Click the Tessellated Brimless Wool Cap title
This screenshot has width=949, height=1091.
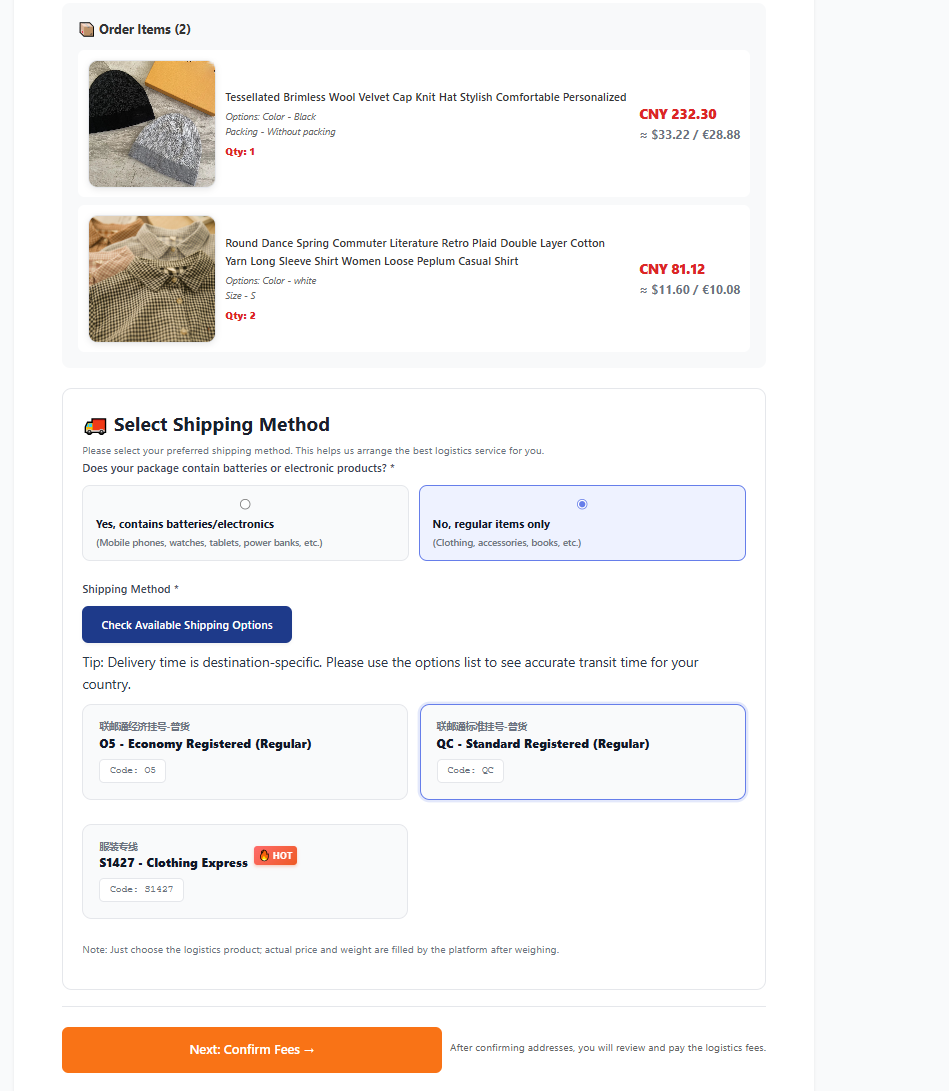pos(425,97)
